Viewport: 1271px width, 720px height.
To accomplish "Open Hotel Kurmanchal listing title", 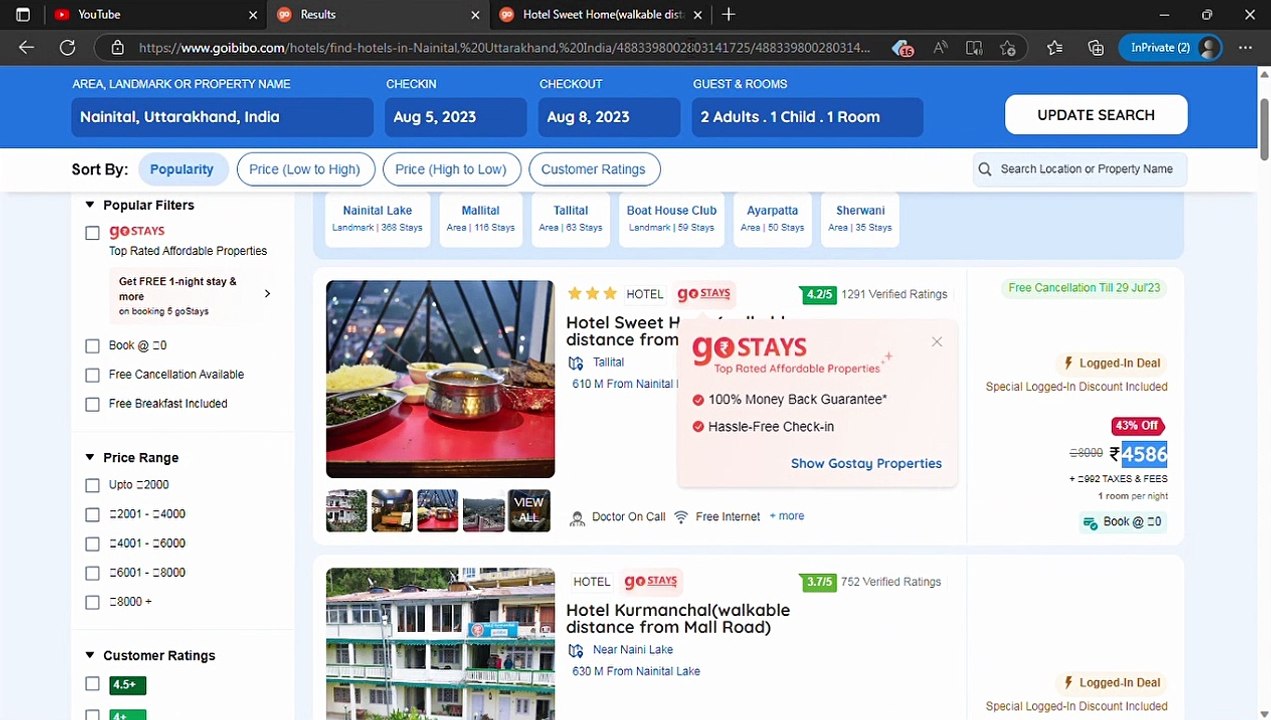I will (x=678, y=619).
